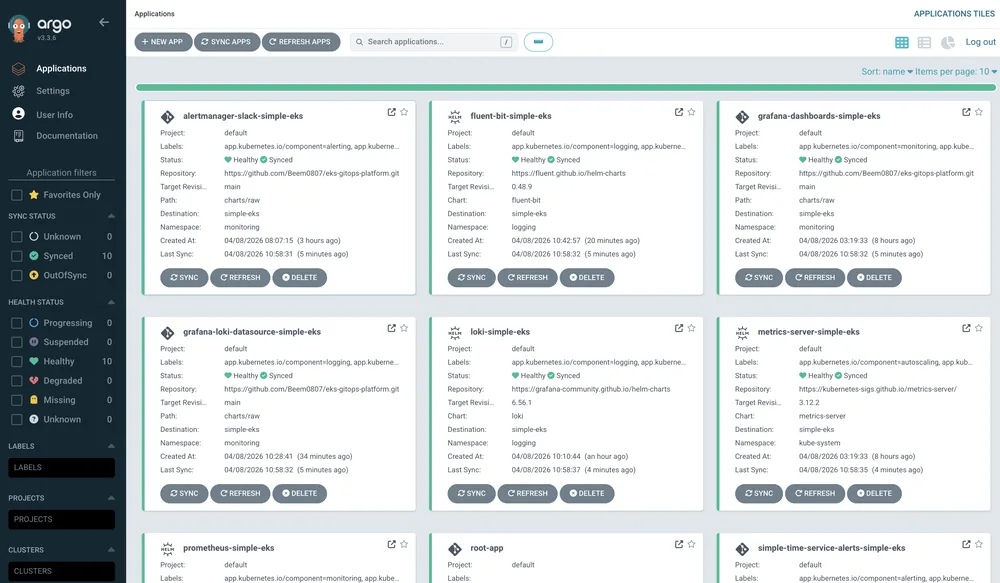Star the metrics-server-simple-eks app

click(x=979, y=328)
